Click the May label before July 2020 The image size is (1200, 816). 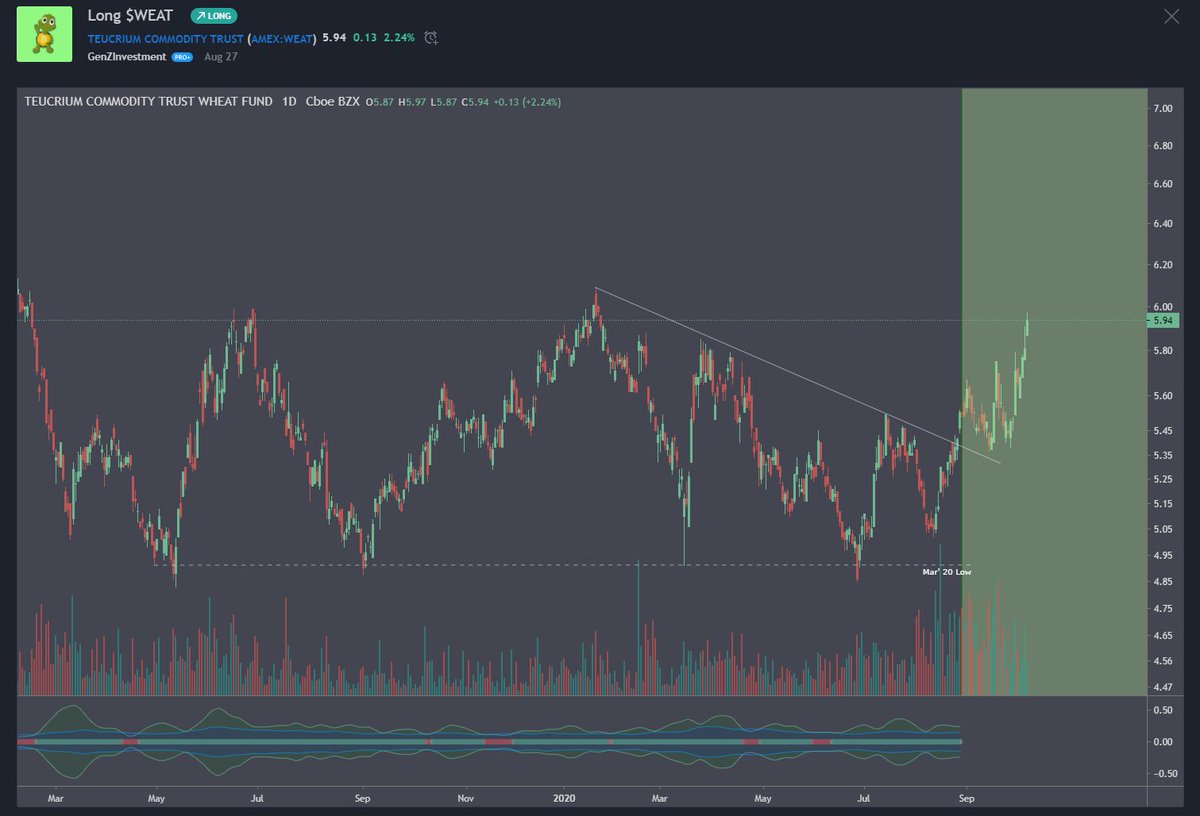[763, 799]
